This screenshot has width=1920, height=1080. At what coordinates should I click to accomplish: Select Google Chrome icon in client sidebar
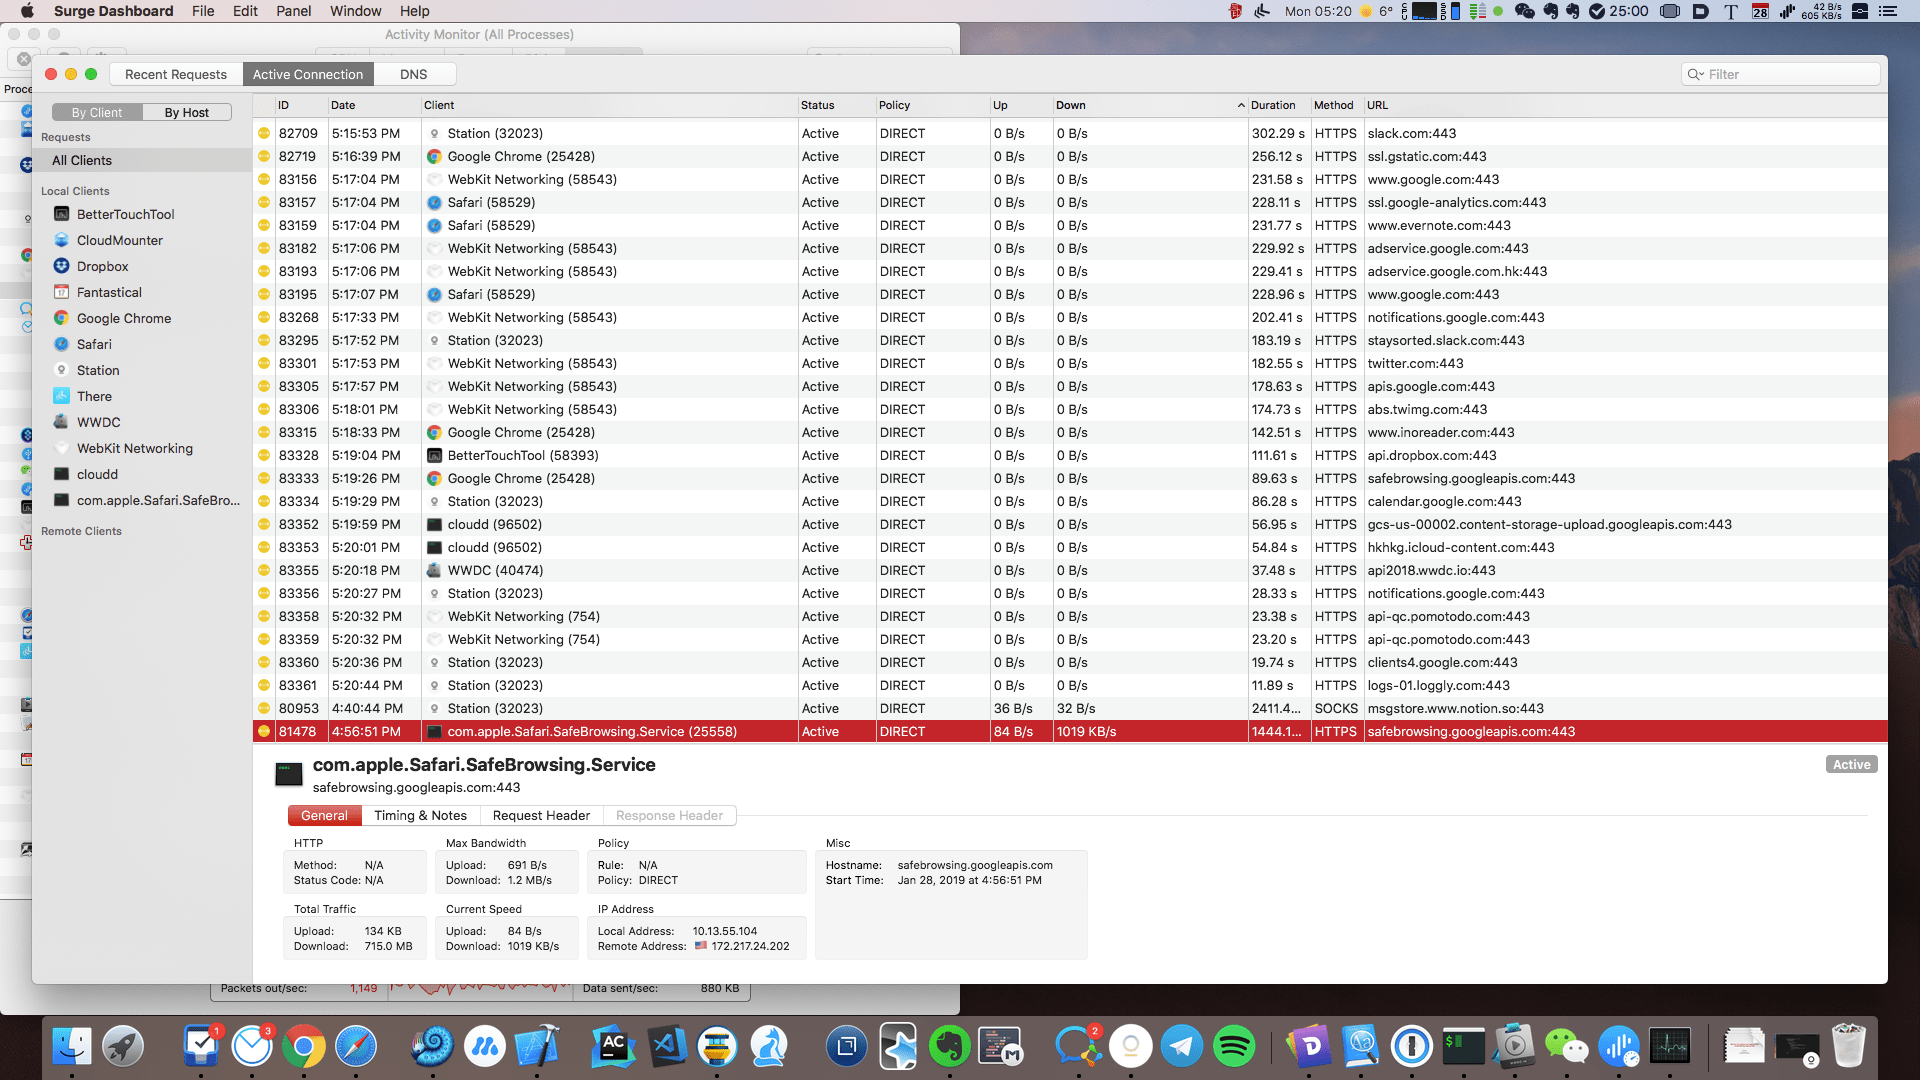[61, 318]
